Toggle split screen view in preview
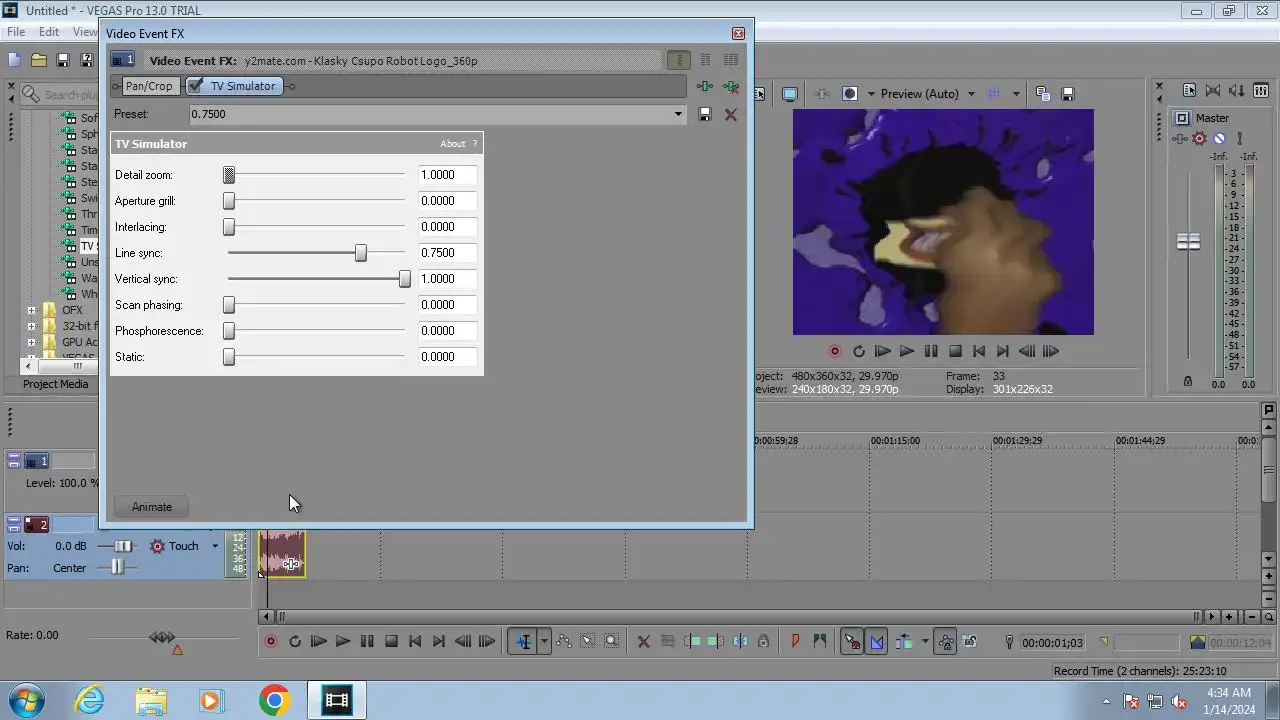1280x720 pixels. (850, 94)
